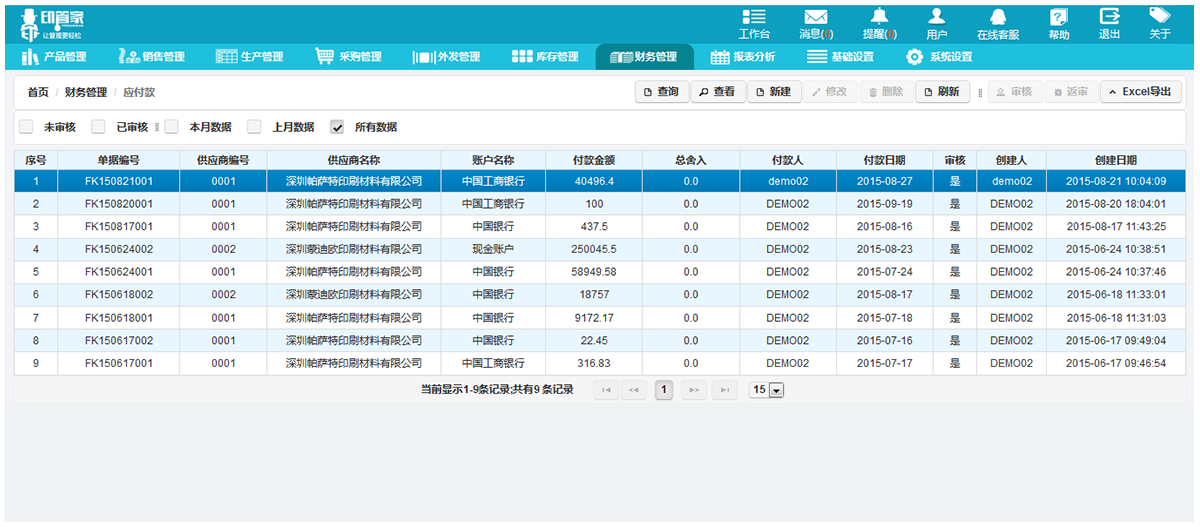Image resolution: width=1200 pixels, height=527 pixels.
Task: Click page number 1
Action: coord(664,390)
